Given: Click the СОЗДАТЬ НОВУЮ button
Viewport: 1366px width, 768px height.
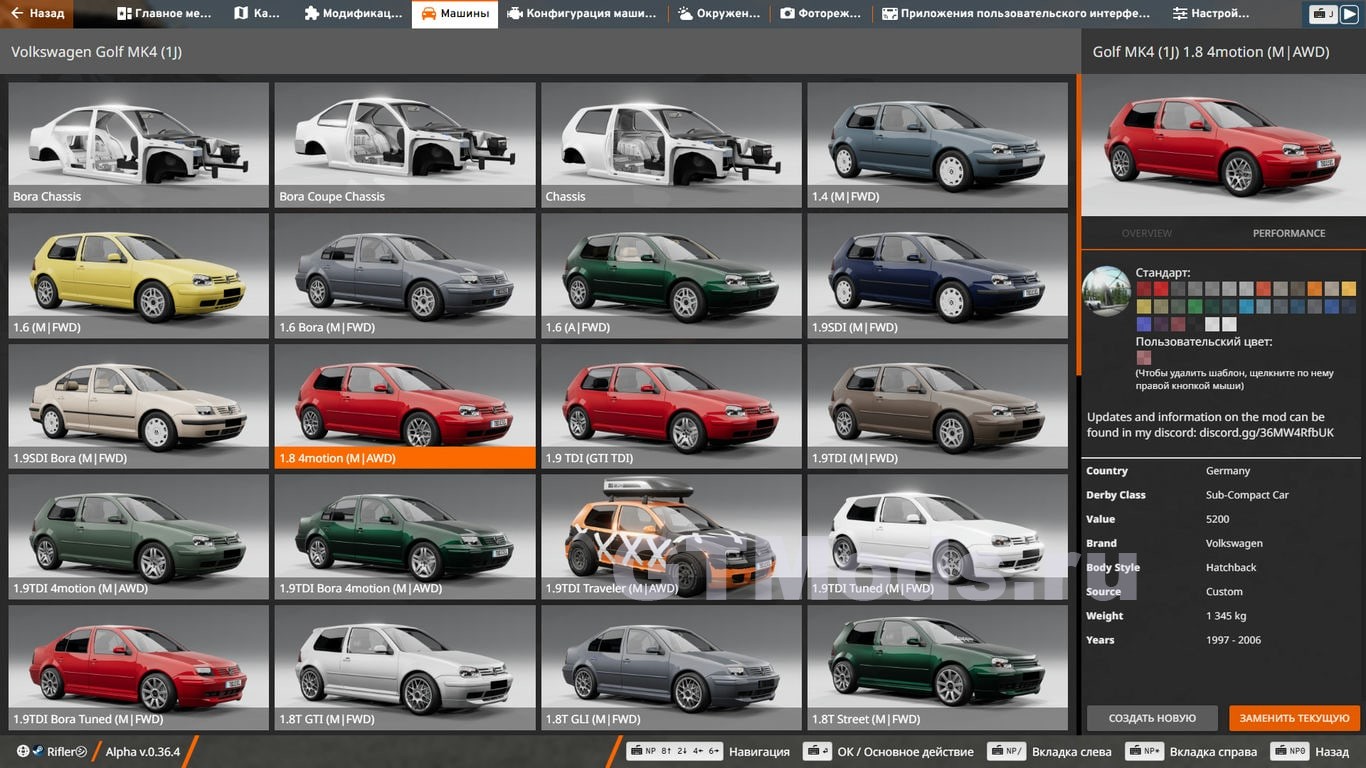Looking at the screenshot, I should click(1152, 718).
